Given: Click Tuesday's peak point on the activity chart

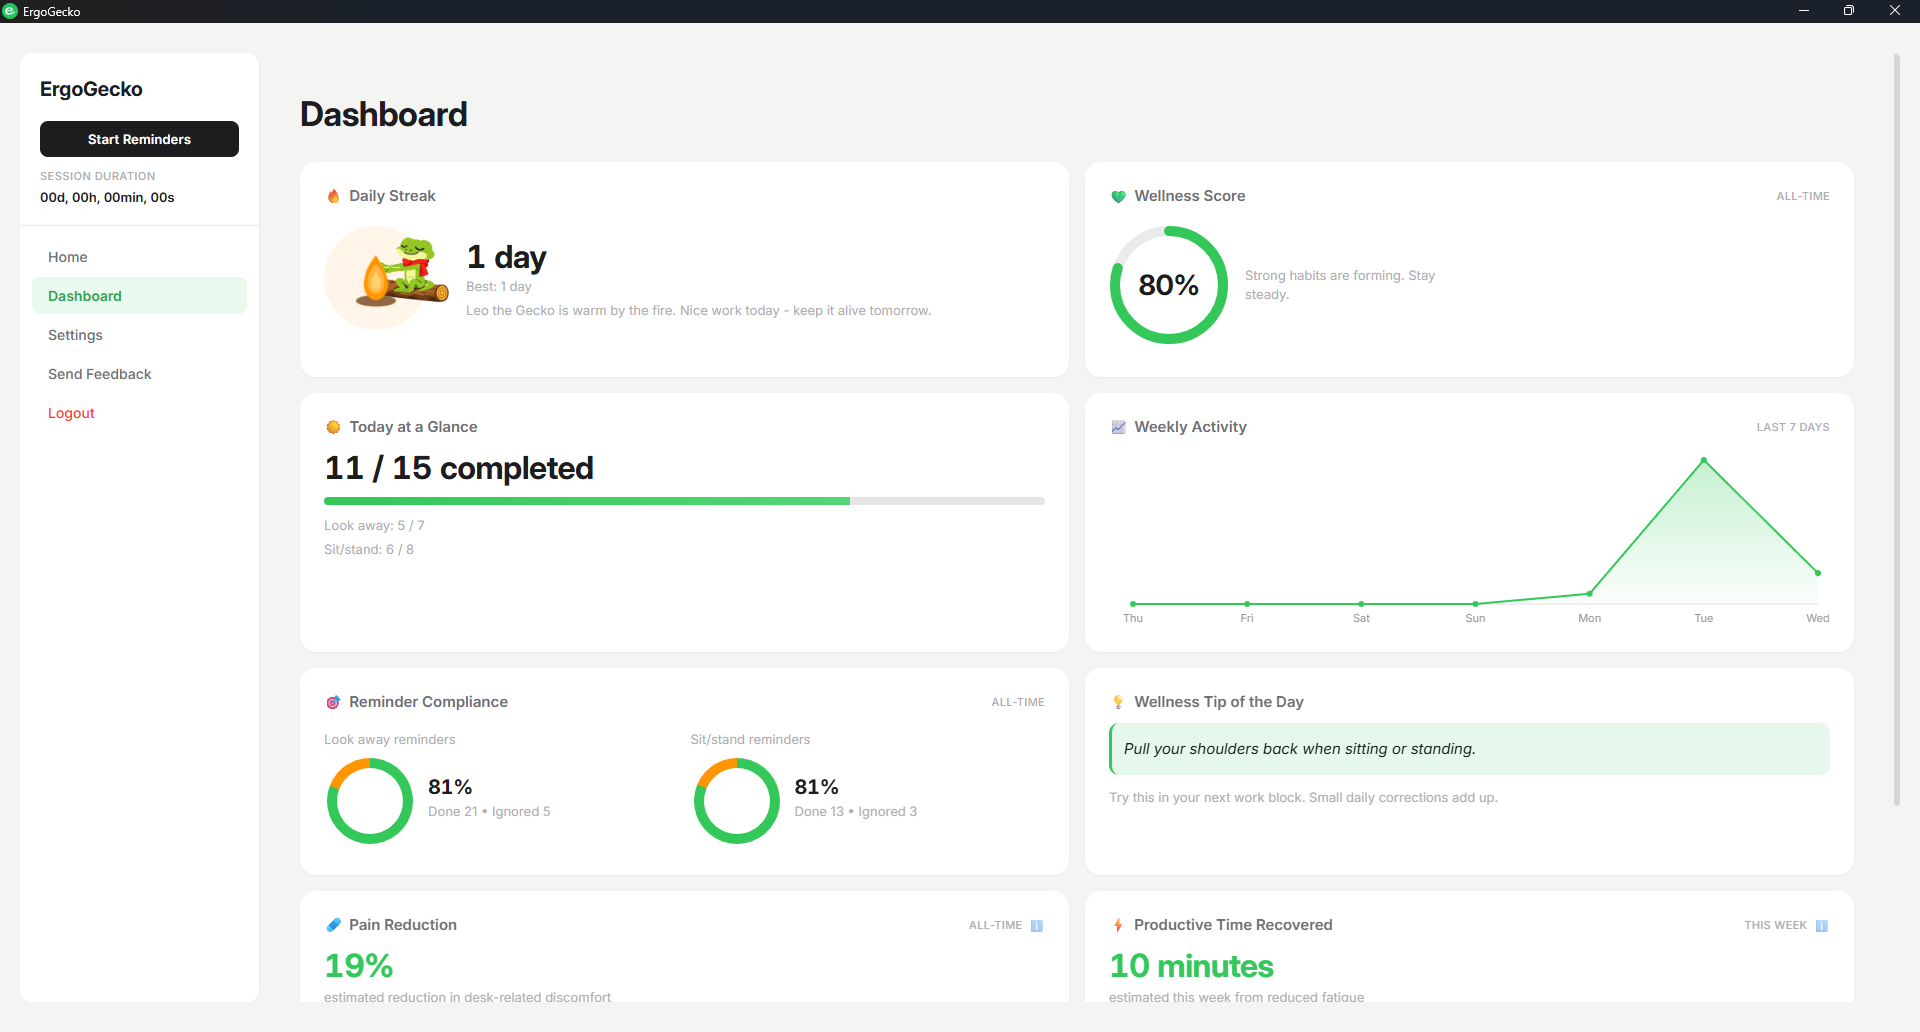Looking at the screenshot, I should click(1703, 459).
